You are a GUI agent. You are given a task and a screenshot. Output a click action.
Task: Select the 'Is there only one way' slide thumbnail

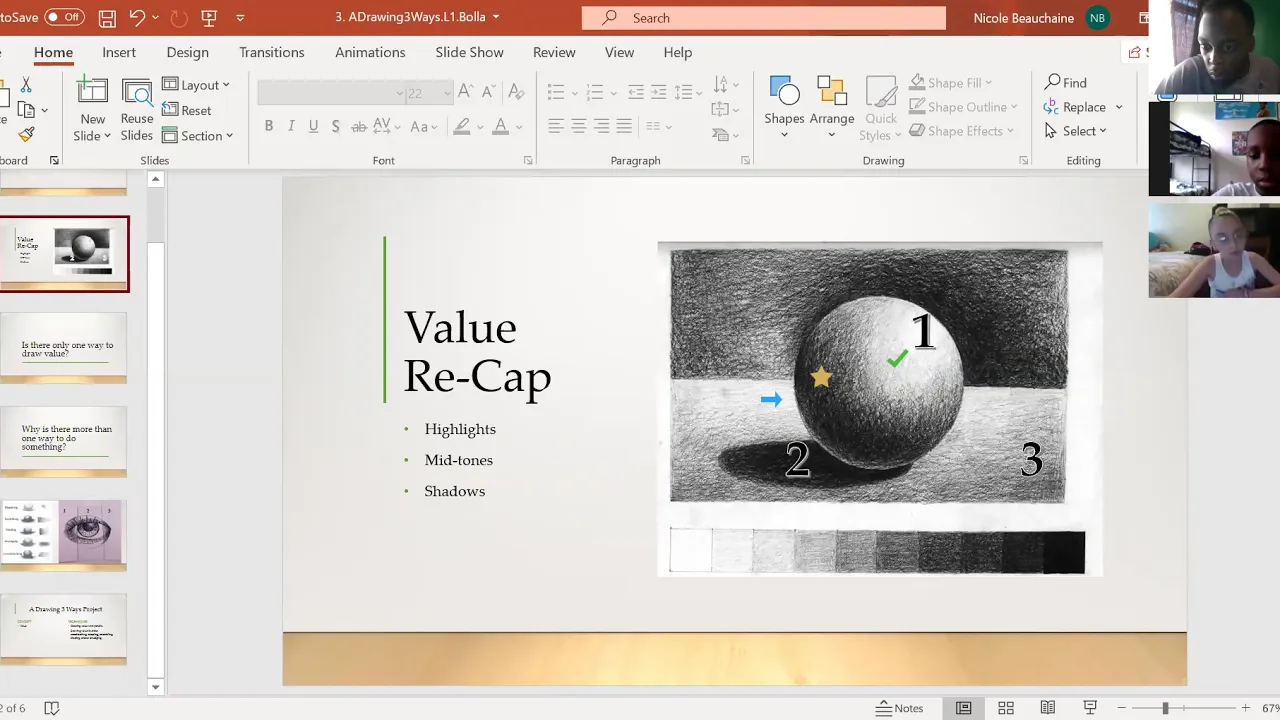coord(64,348)
